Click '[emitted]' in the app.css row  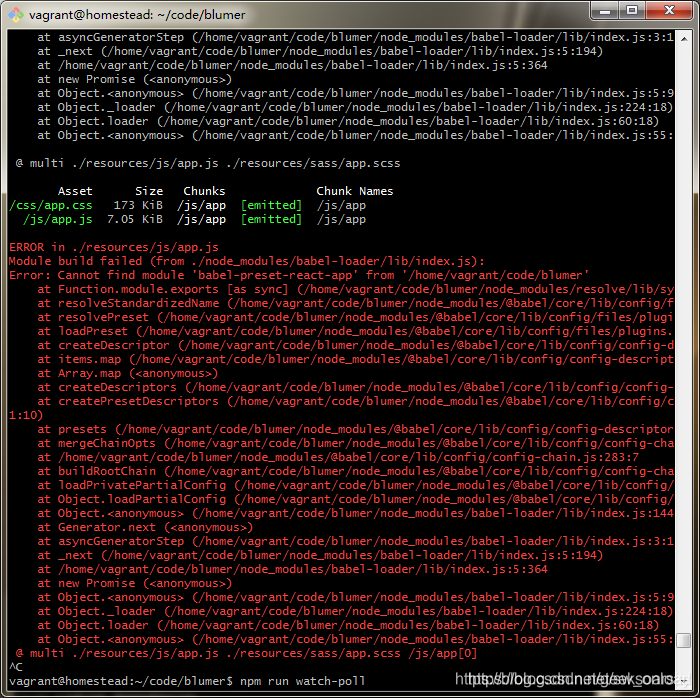click(271, 205)
